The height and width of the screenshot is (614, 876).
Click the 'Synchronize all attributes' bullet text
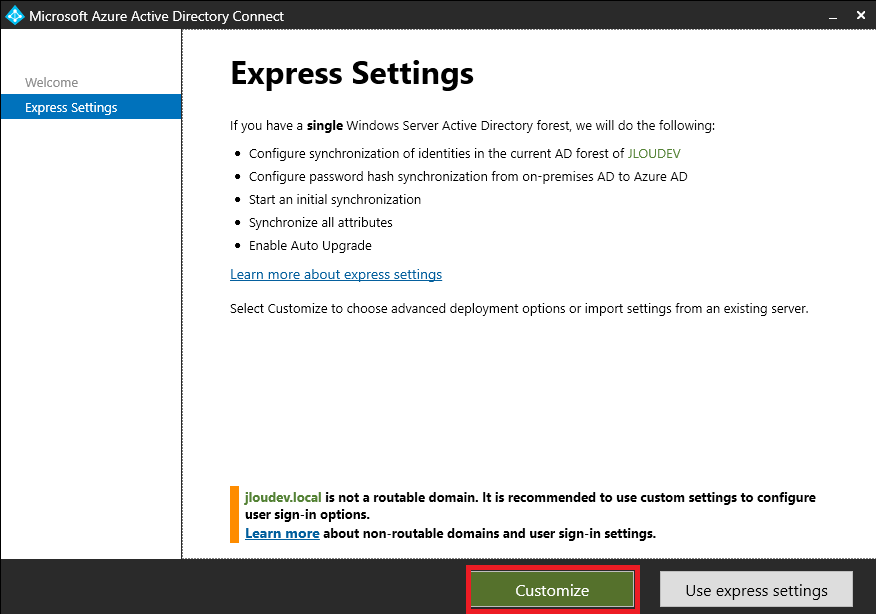pyautogui.click(x=321, y=223)
